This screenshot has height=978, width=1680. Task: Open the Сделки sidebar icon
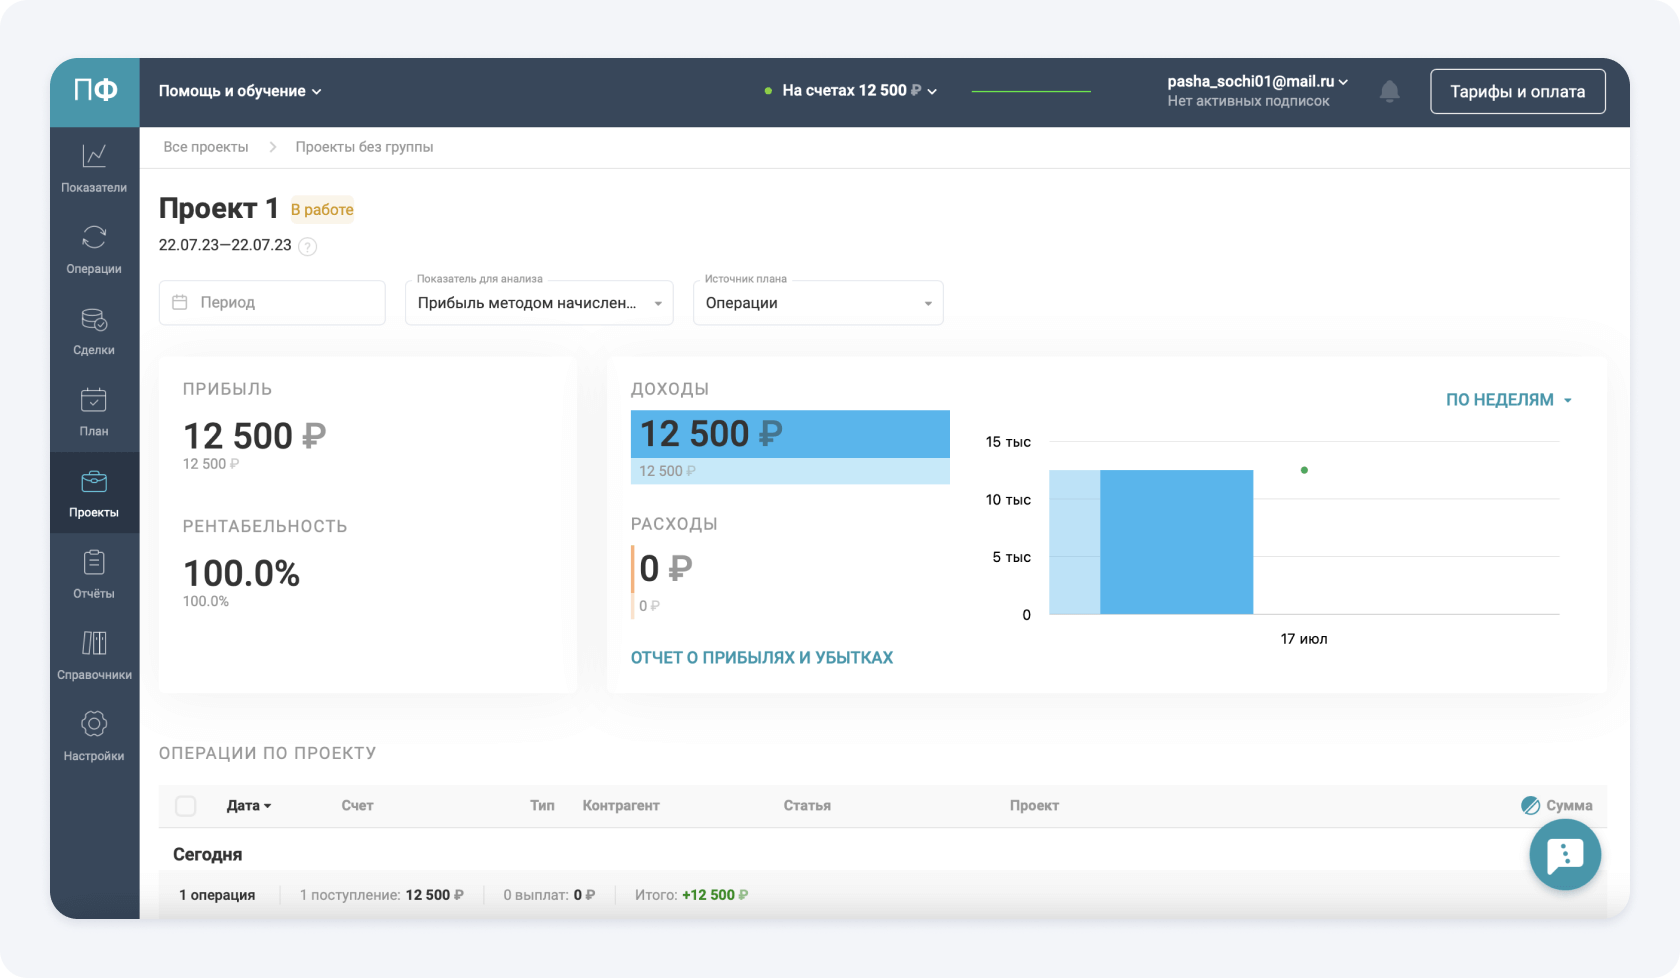click(94, 330)
